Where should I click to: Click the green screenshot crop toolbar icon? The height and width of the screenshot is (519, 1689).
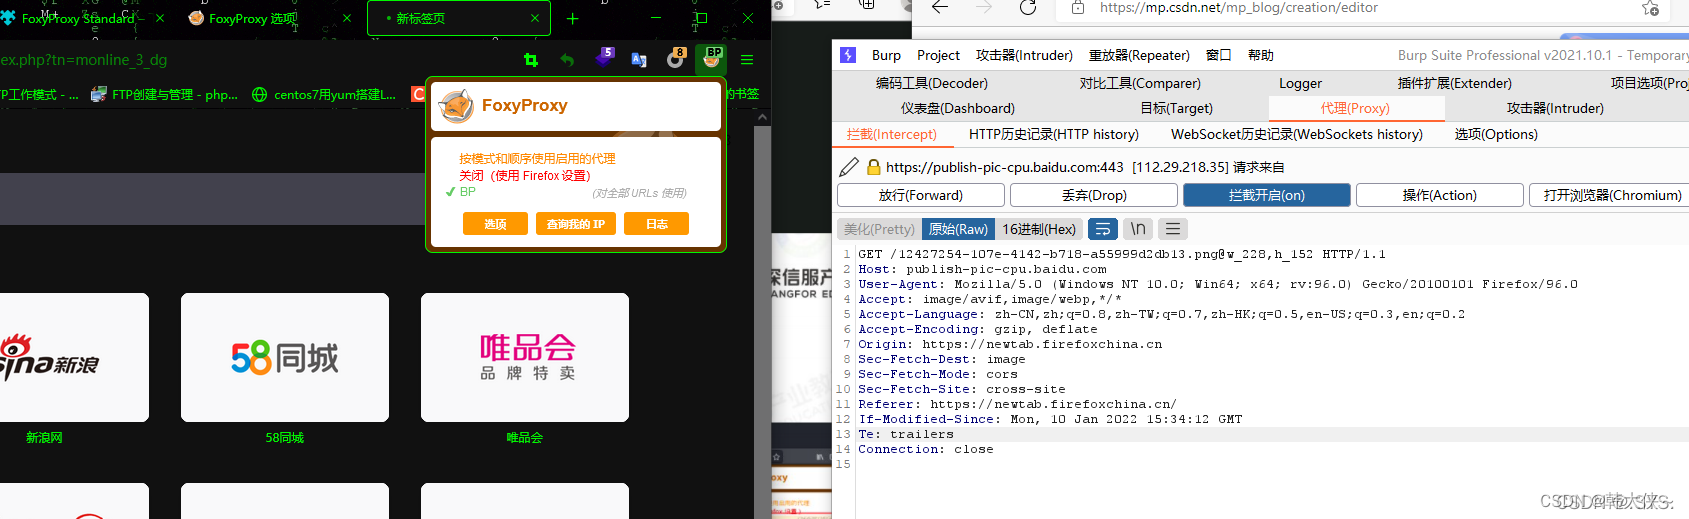(531, 60)
